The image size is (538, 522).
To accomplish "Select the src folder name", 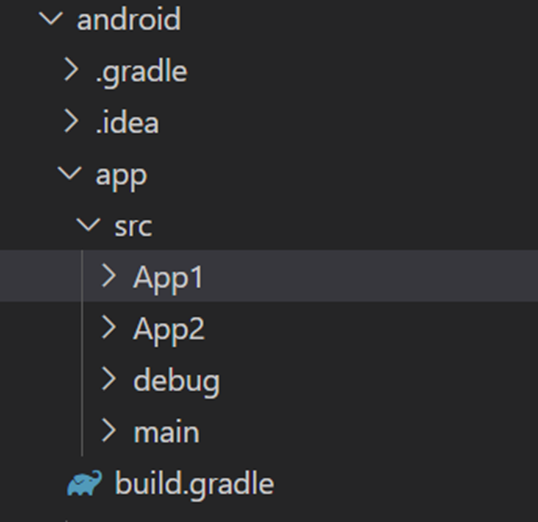I will (x=133, y=227).
